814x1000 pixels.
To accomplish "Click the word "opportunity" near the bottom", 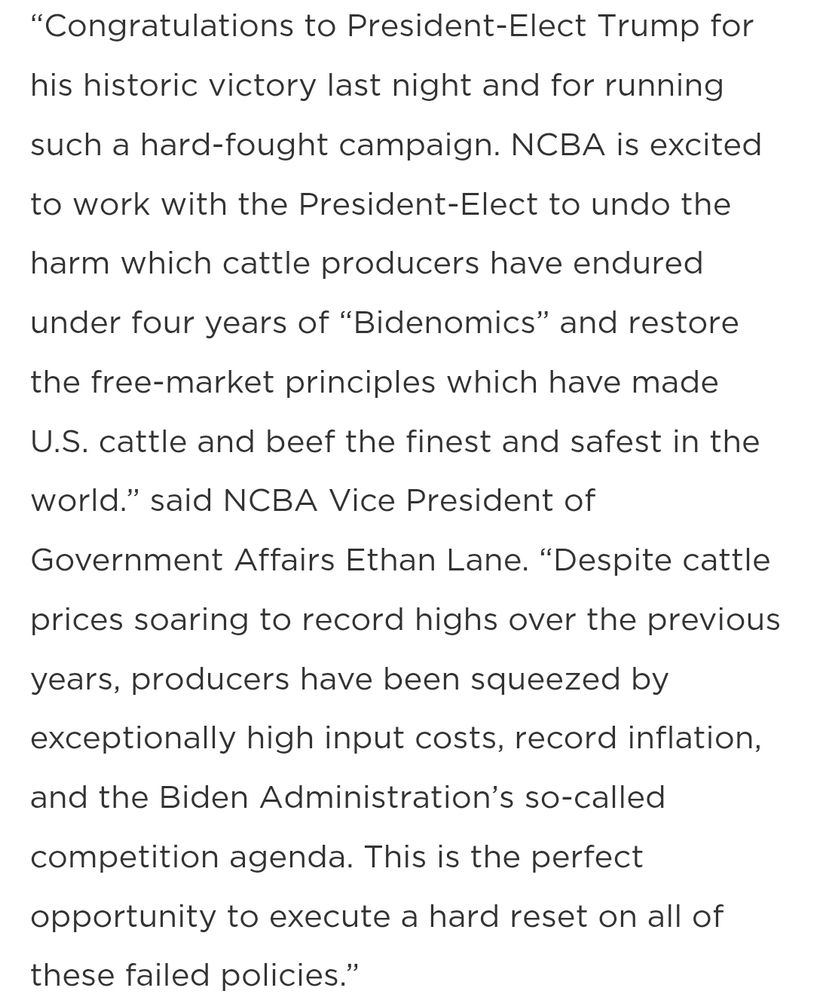I will [x=124, y=917].
